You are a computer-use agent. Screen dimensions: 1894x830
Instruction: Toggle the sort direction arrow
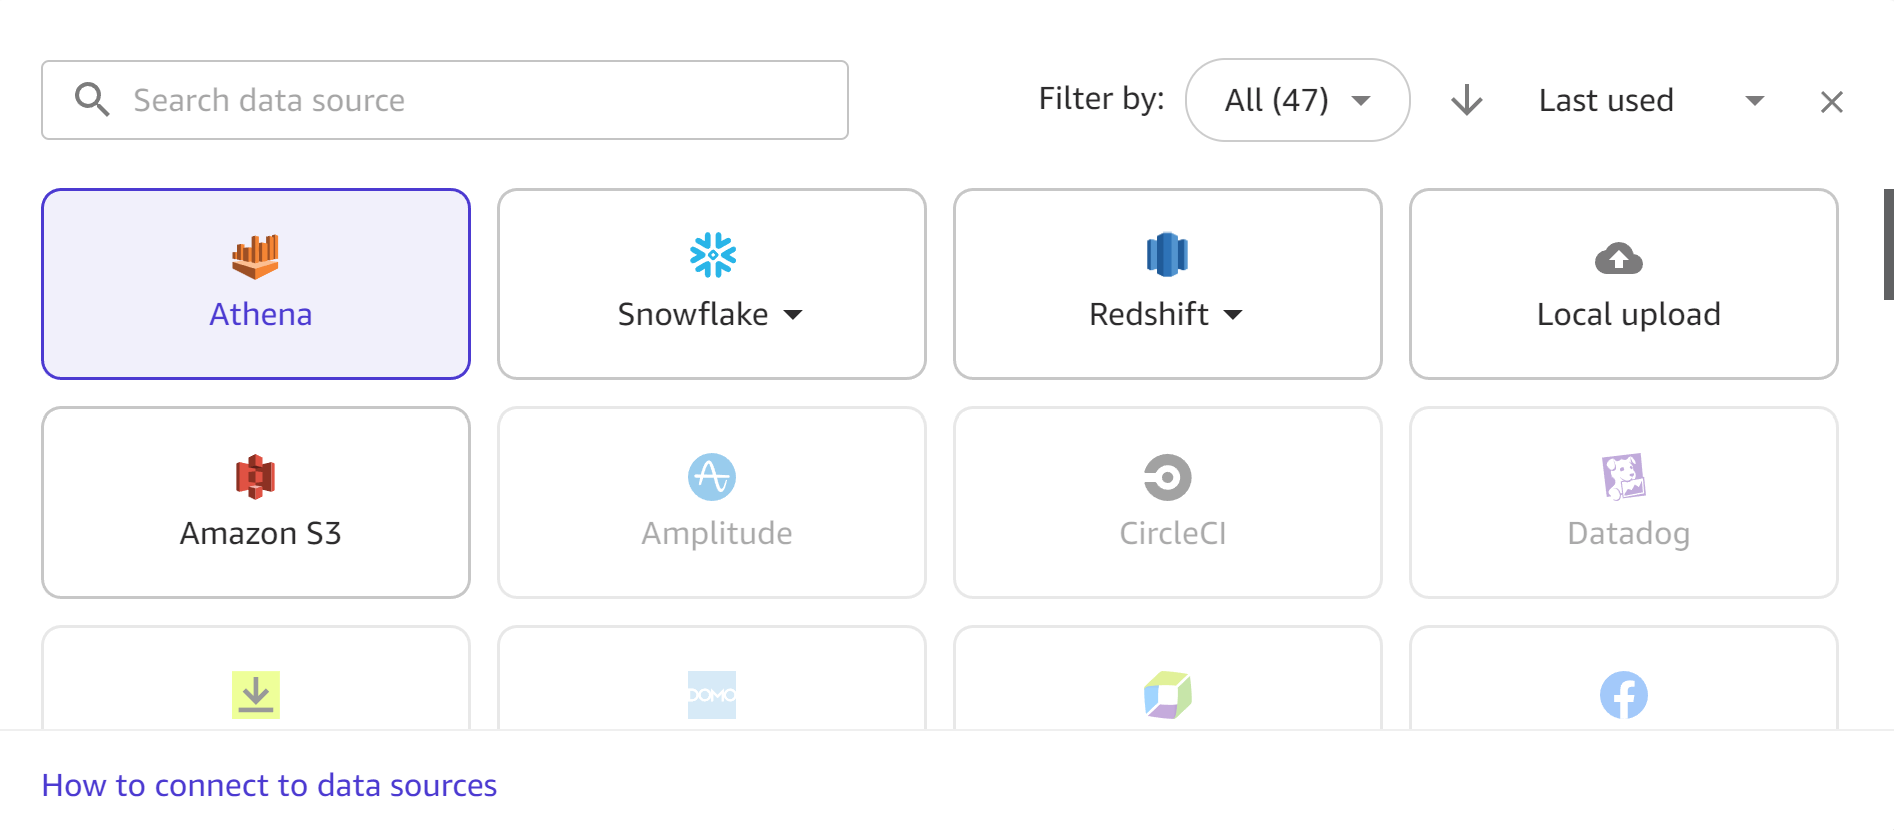point(1466,100)
